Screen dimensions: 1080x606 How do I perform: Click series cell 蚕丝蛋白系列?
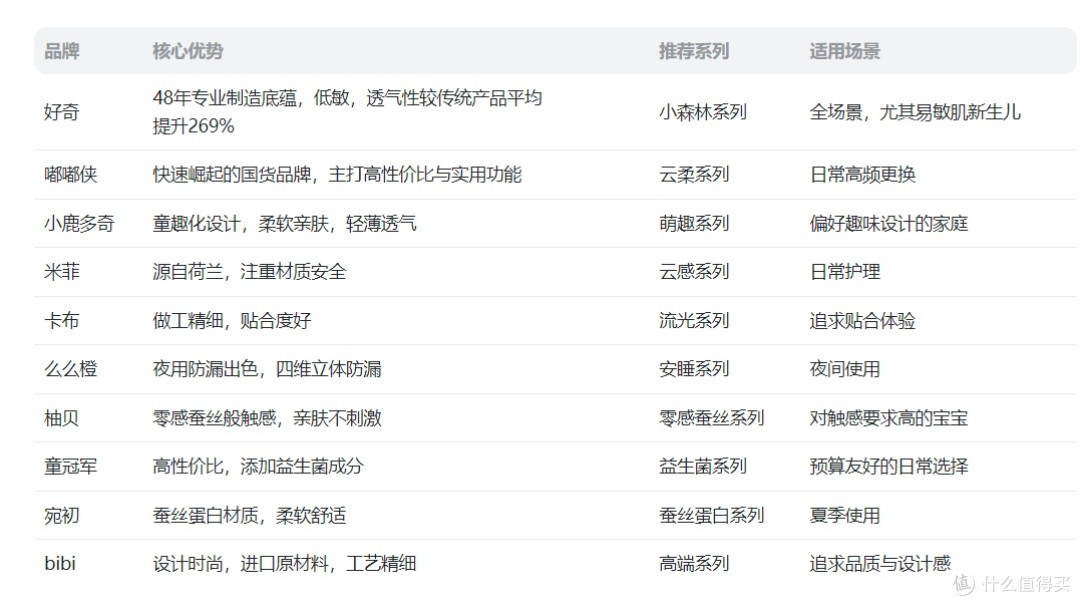712,515
